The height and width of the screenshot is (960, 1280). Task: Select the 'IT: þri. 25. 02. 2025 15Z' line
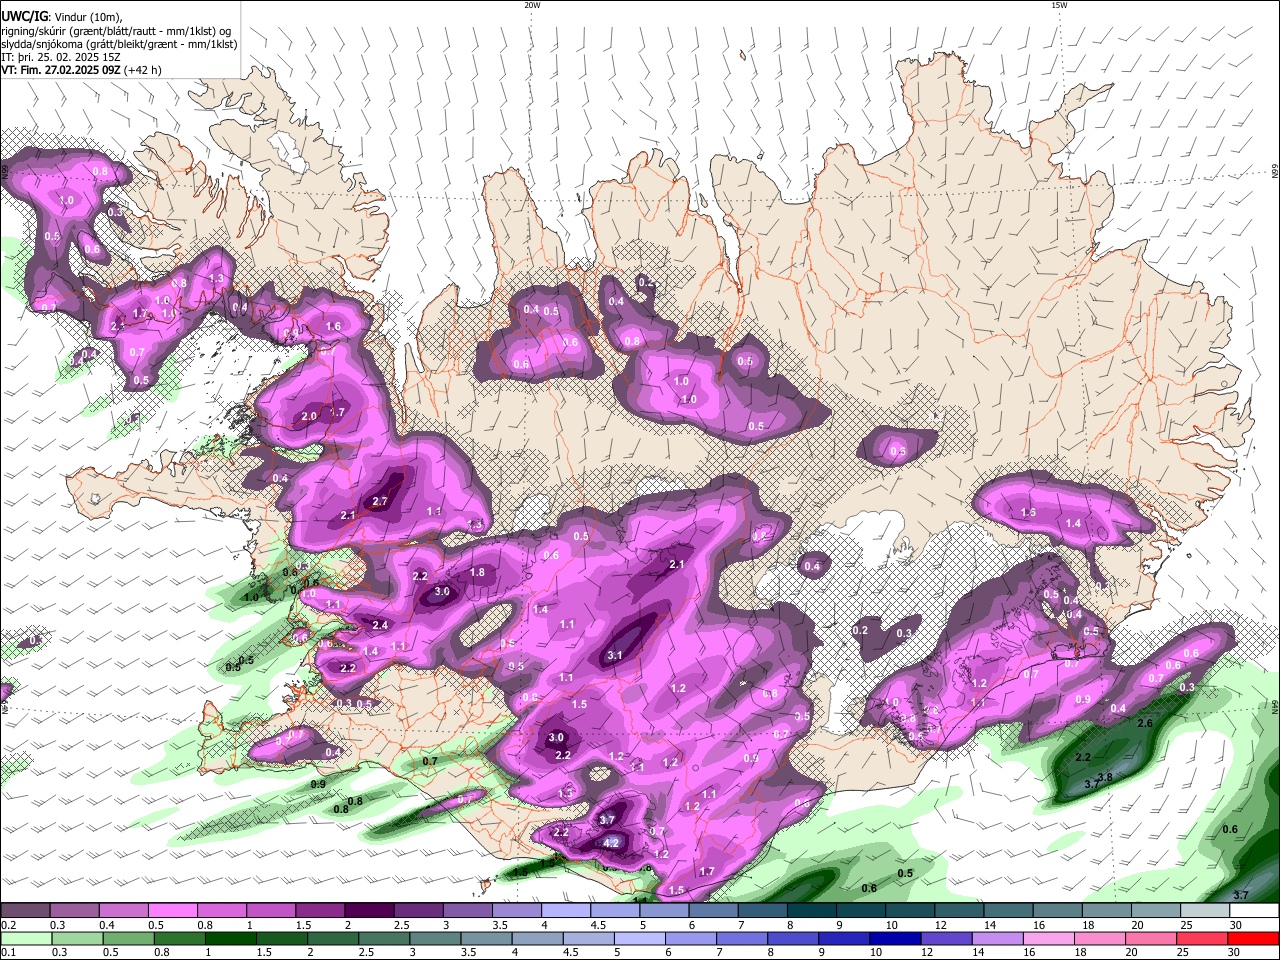pyautogui.click(x=61, y=57)
